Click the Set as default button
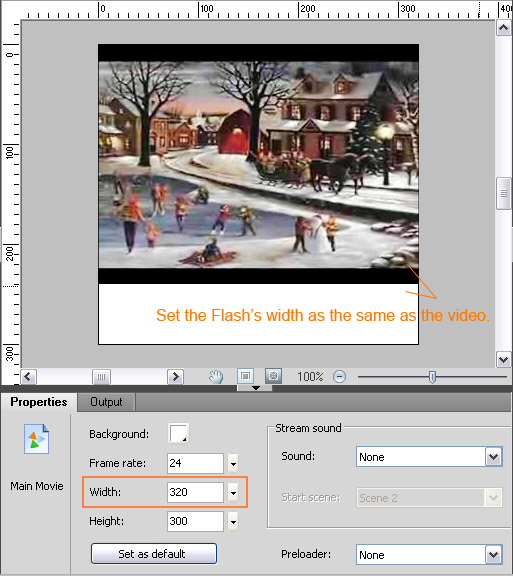Screen dimensions: 513x576 [x=154, y=554]
